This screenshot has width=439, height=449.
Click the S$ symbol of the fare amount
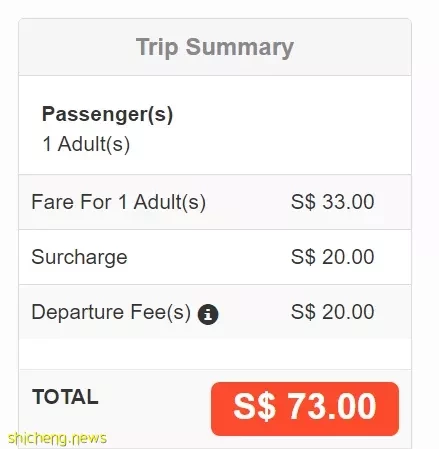(303, 202)
